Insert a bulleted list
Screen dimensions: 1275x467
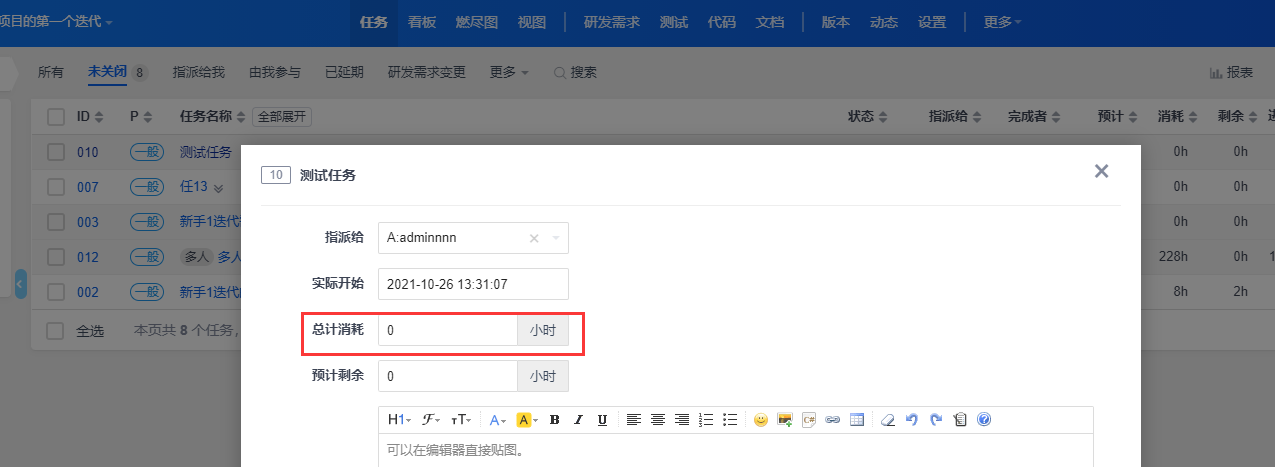point(730,420)
